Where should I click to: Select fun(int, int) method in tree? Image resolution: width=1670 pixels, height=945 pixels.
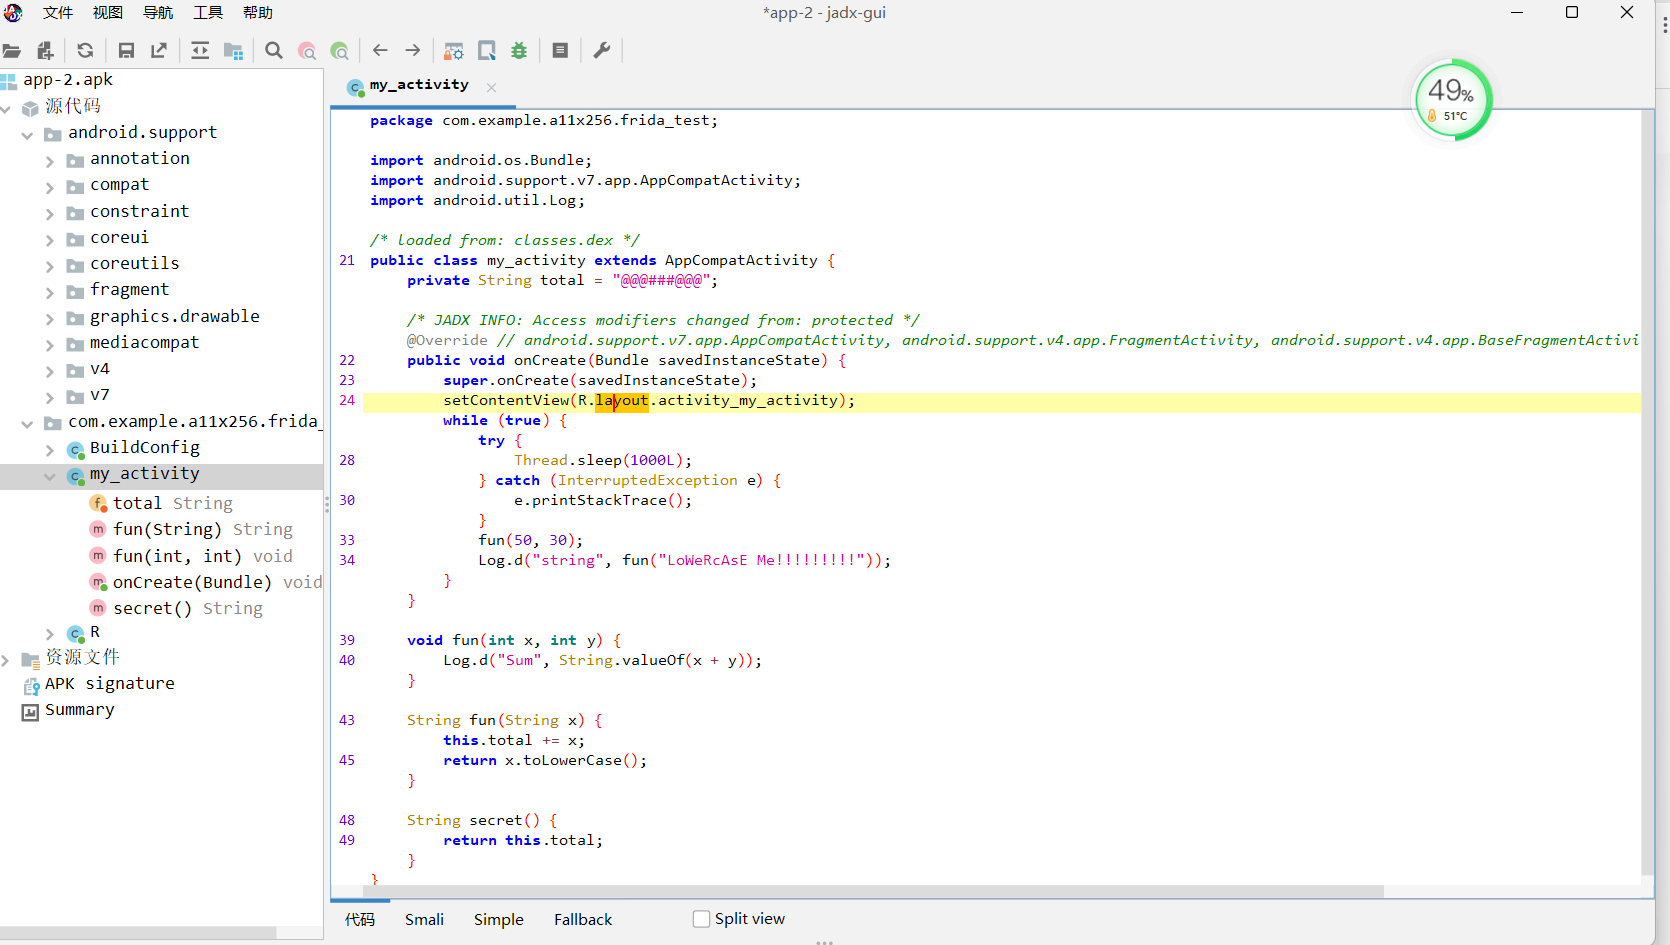point(203,556)
